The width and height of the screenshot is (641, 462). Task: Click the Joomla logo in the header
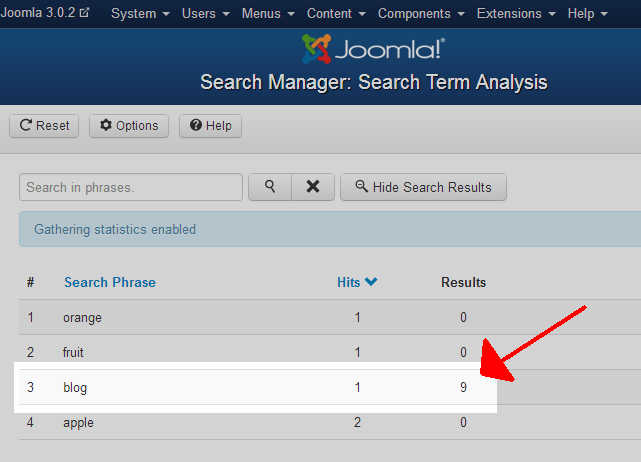373,49
